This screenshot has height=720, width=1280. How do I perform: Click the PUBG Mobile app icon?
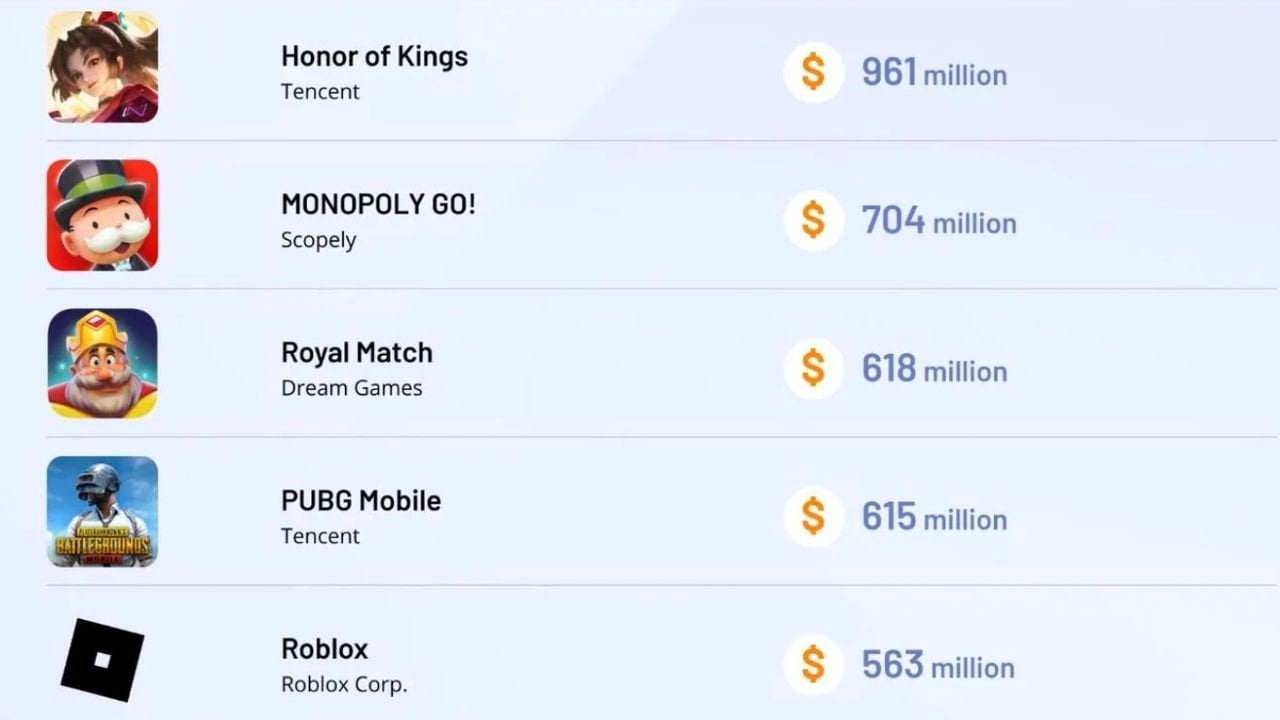click(x=102, y=511)
